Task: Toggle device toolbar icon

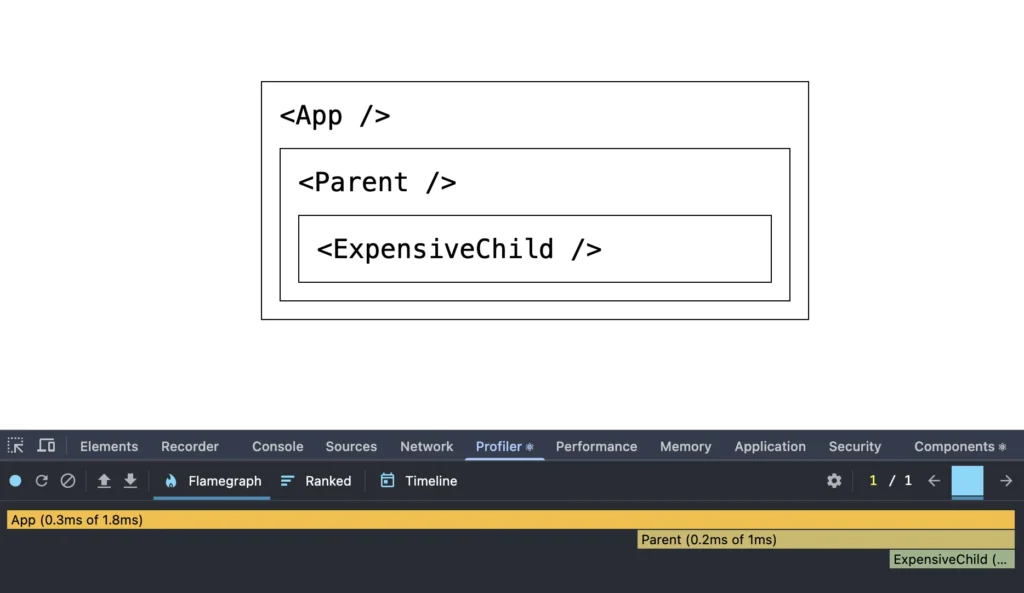Action: coord(46,446)
